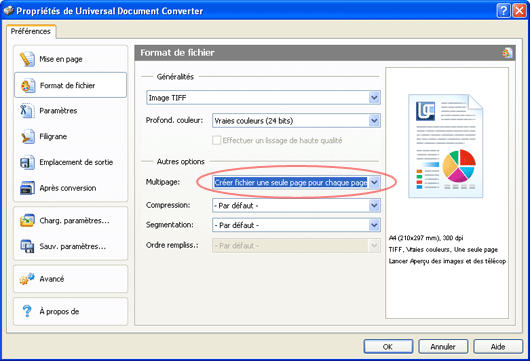The height and width of the screenshot is (361, 530).
Task: Click the Avancé gears icon
Action: click(x=27, y=279)
